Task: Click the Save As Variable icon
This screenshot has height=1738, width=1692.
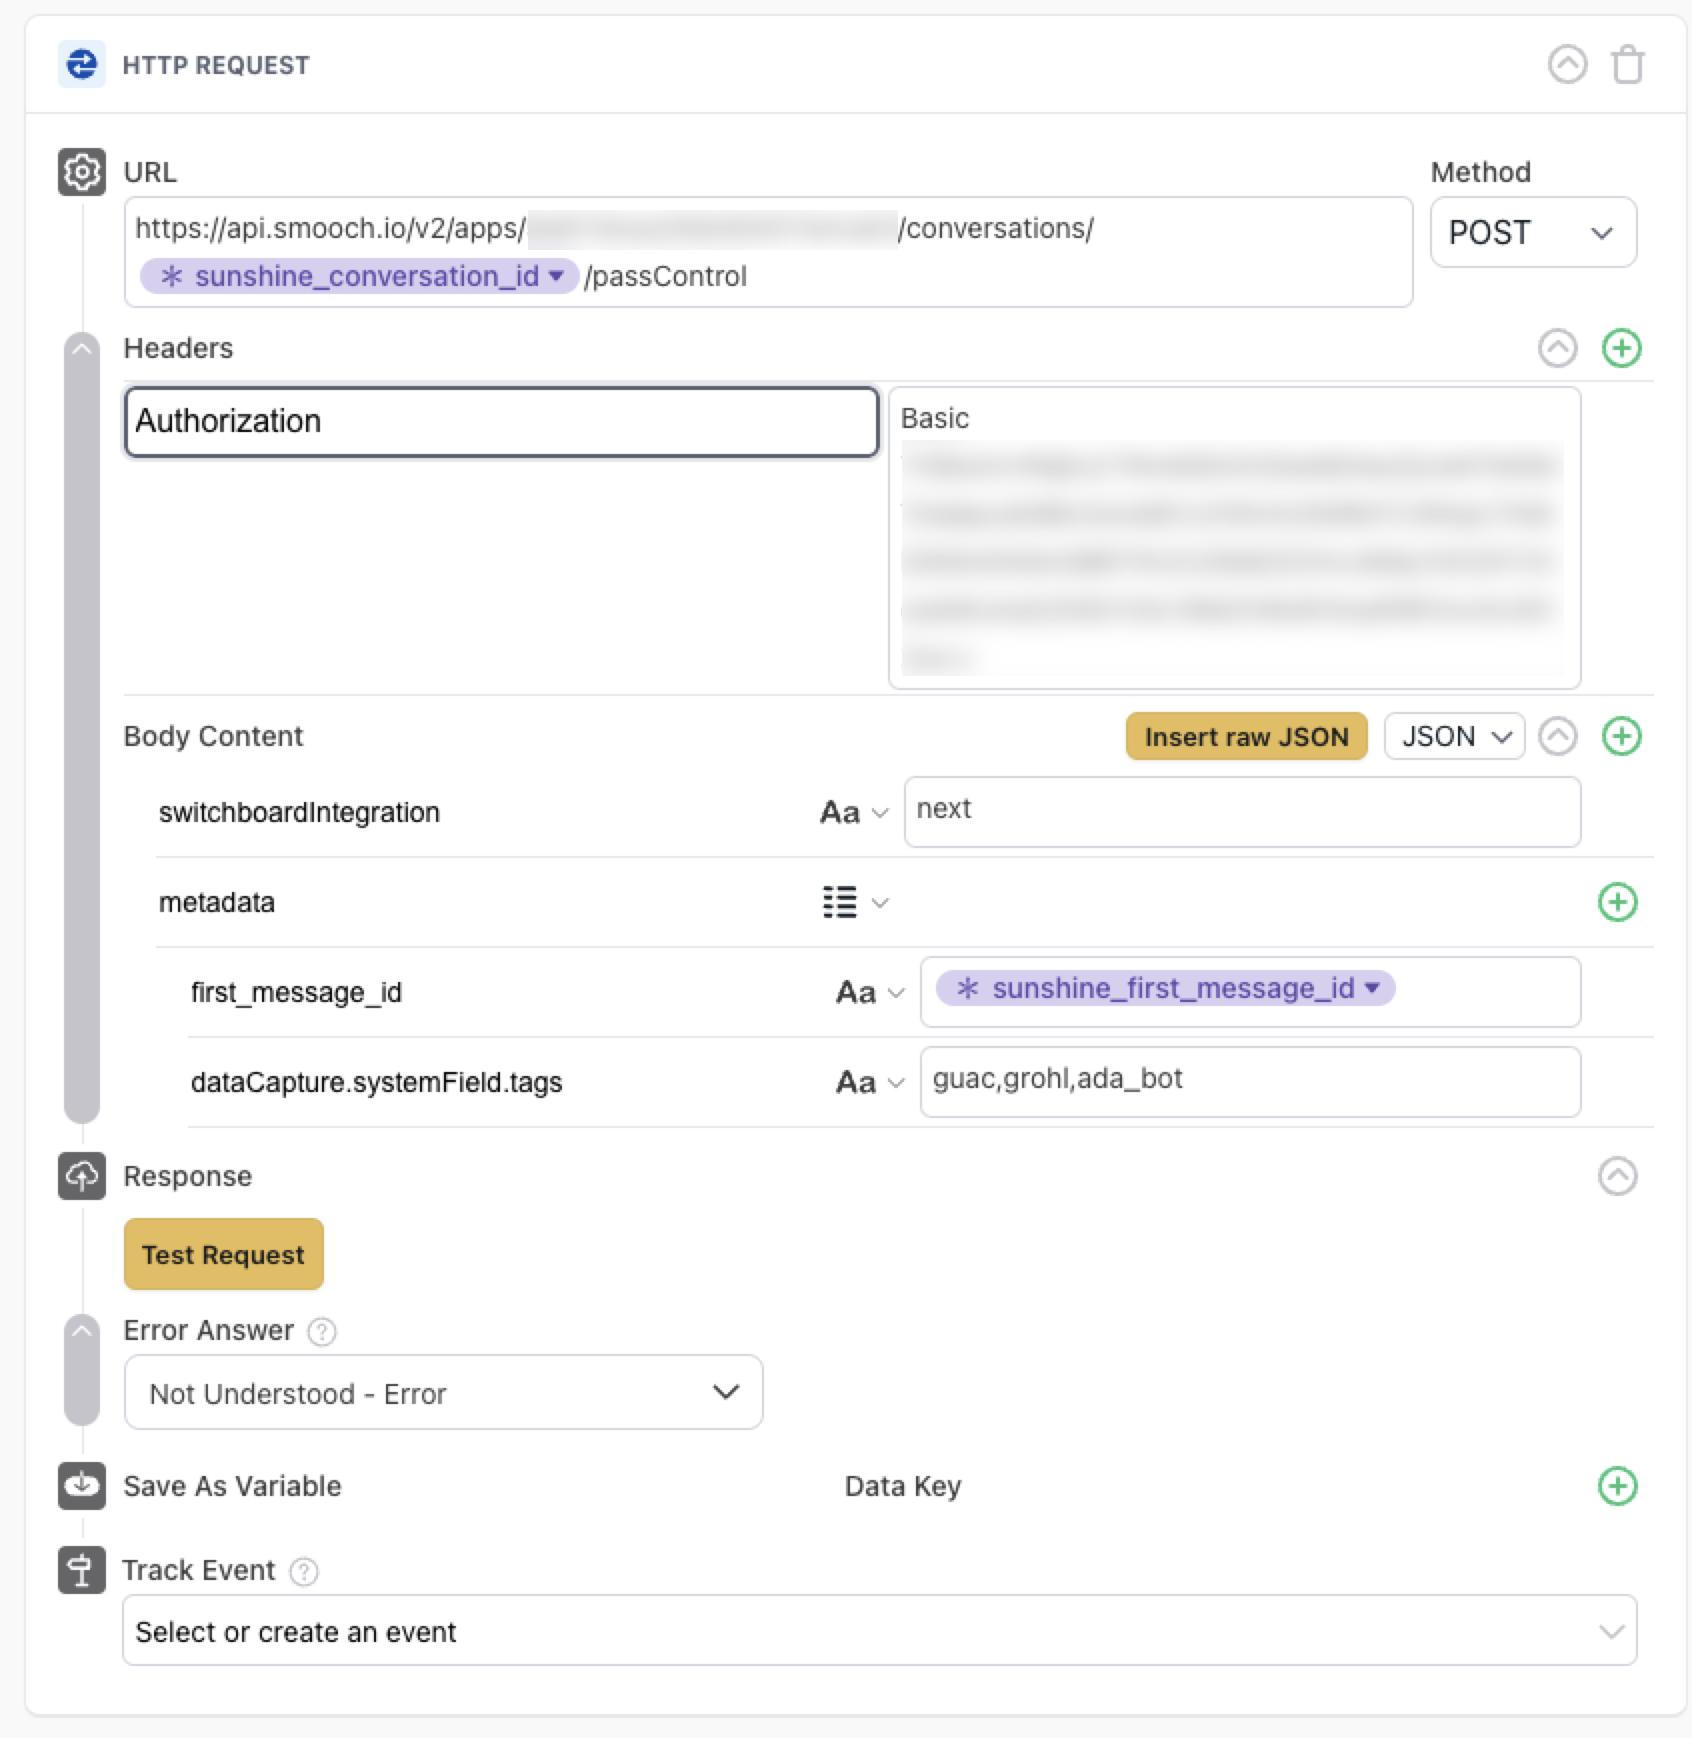Action: (81, 1486)
